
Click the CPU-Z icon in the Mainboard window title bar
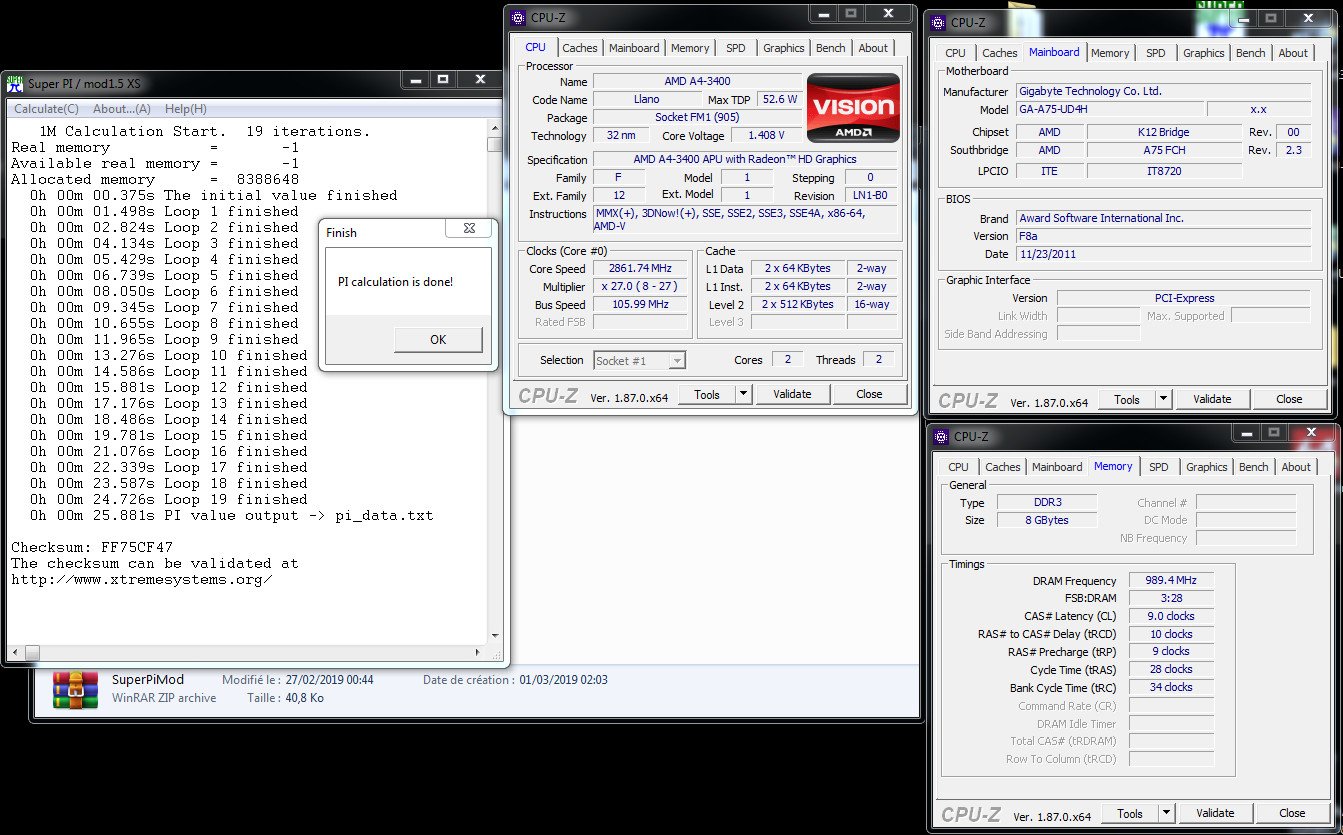point(937,22)
